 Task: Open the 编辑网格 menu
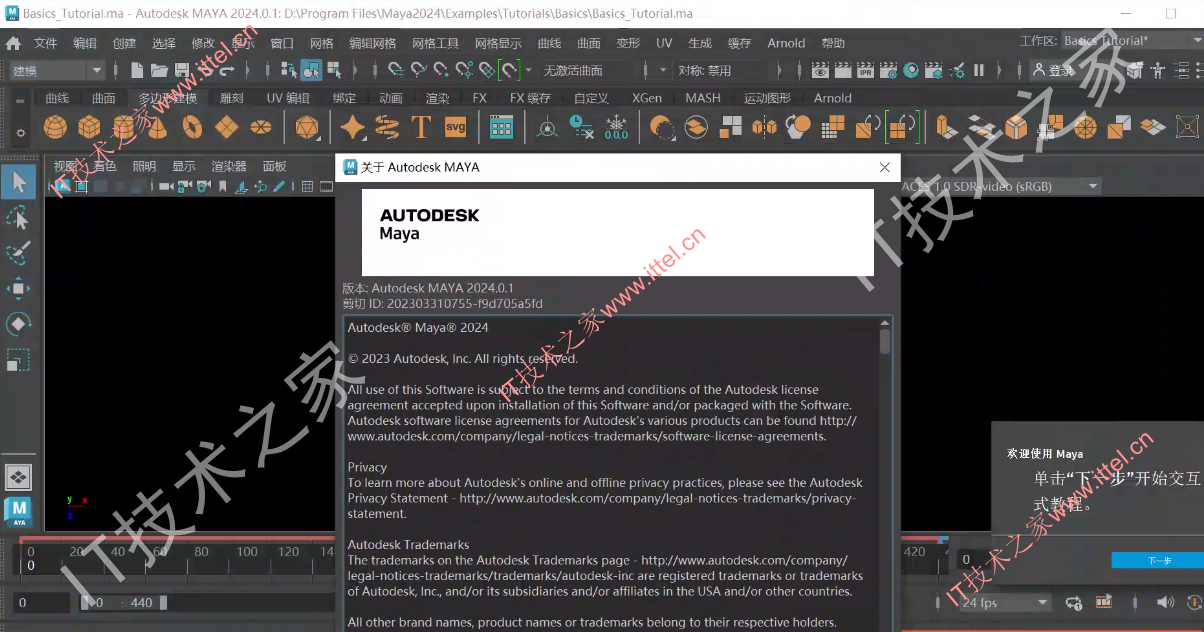372,43
